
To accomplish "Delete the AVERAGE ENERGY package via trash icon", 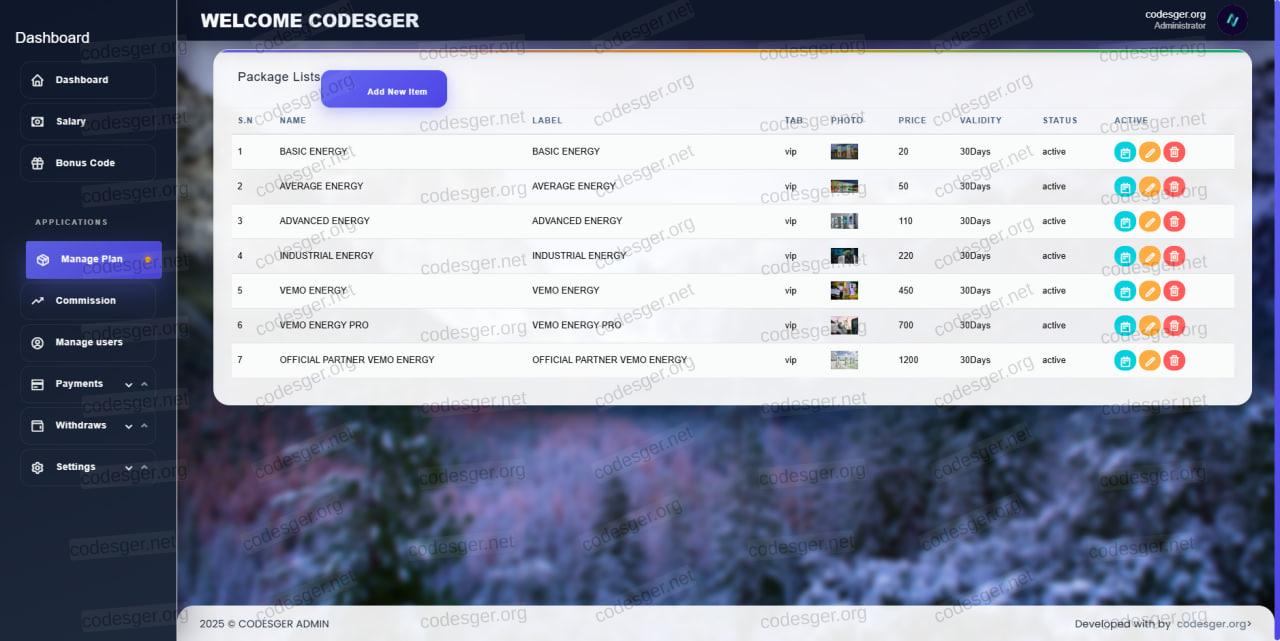I will 1174,187.
